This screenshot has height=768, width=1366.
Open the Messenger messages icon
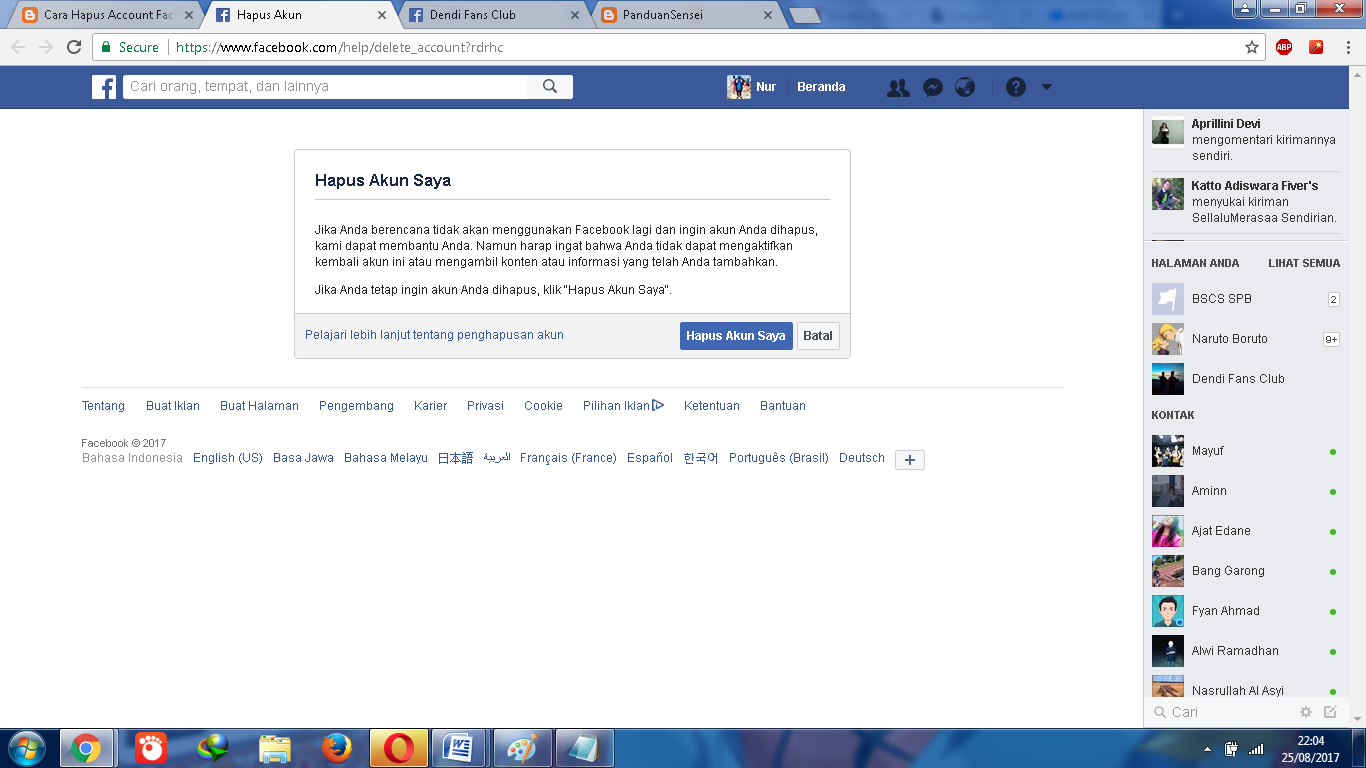(x=932, y=87)
